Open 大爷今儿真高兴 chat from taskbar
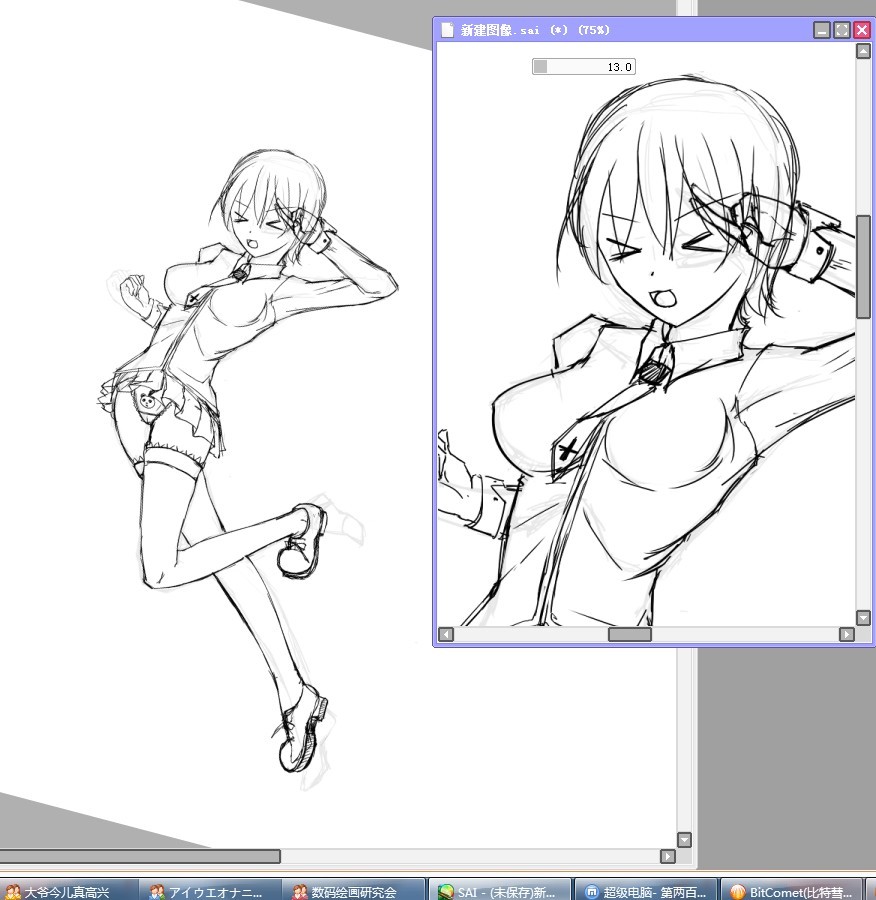The height and width of the screenshot is (900, 876). click(x=68, y=891)
